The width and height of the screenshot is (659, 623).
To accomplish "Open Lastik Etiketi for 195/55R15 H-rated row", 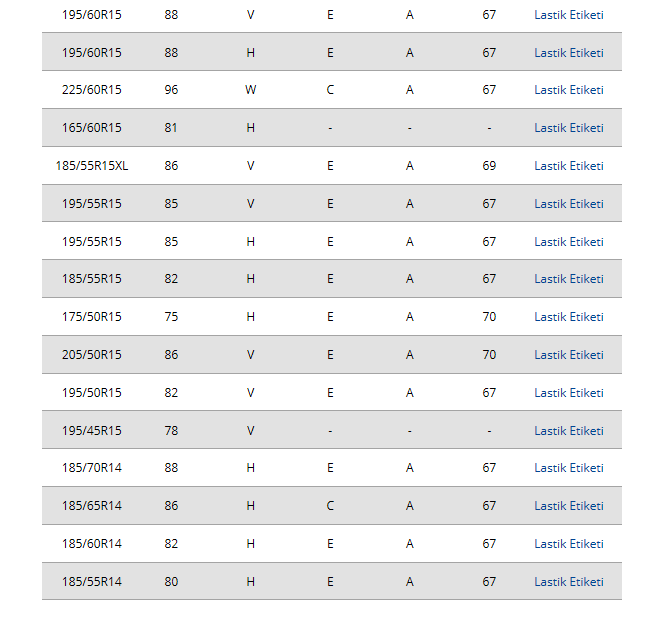I will tap(568, 242).
